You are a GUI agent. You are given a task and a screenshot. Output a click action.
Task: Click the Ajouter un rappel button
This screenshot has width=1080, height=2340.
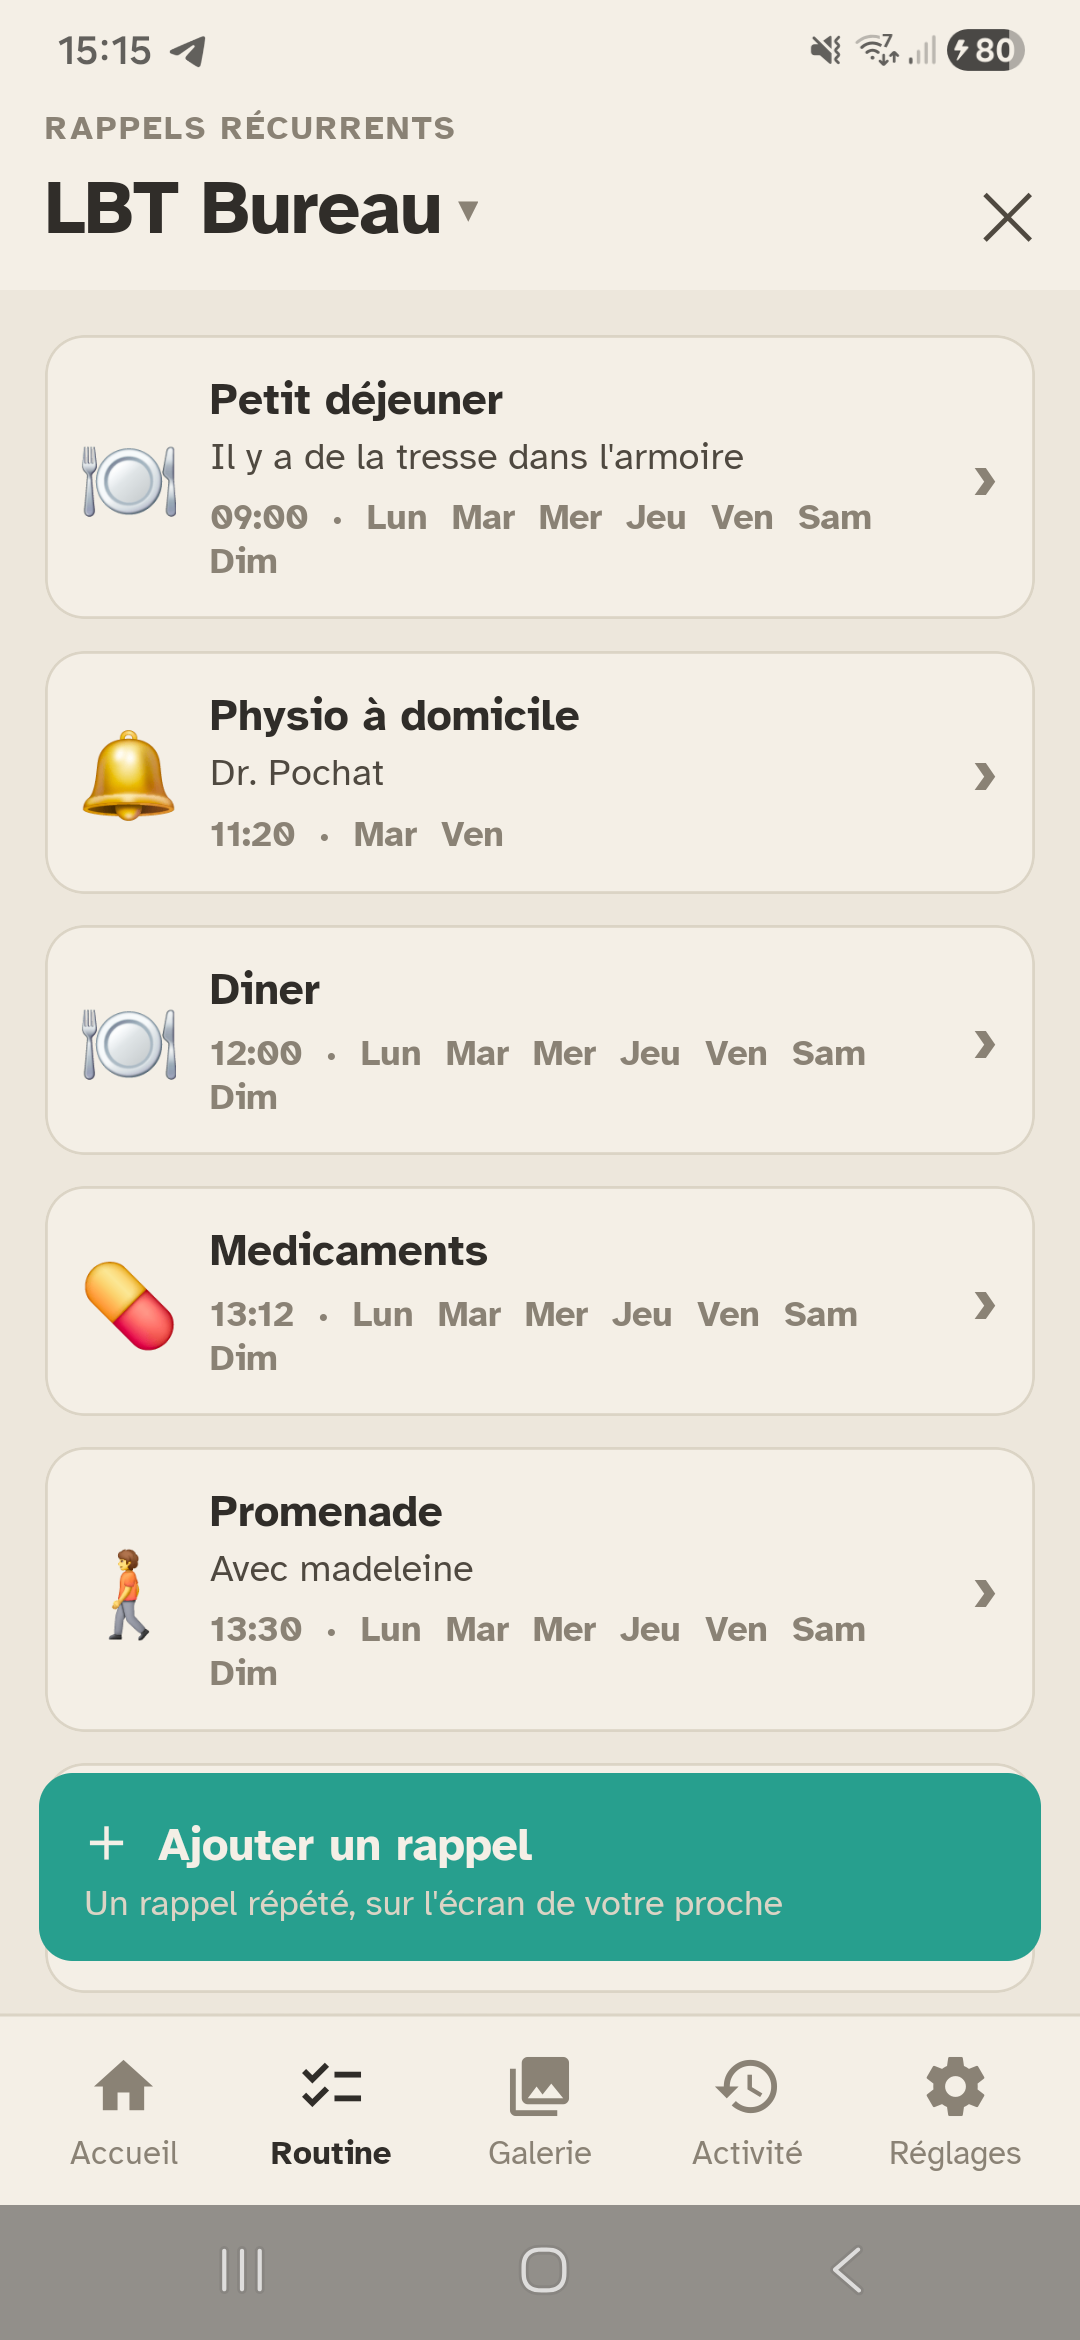click(x=540, y=1867)
